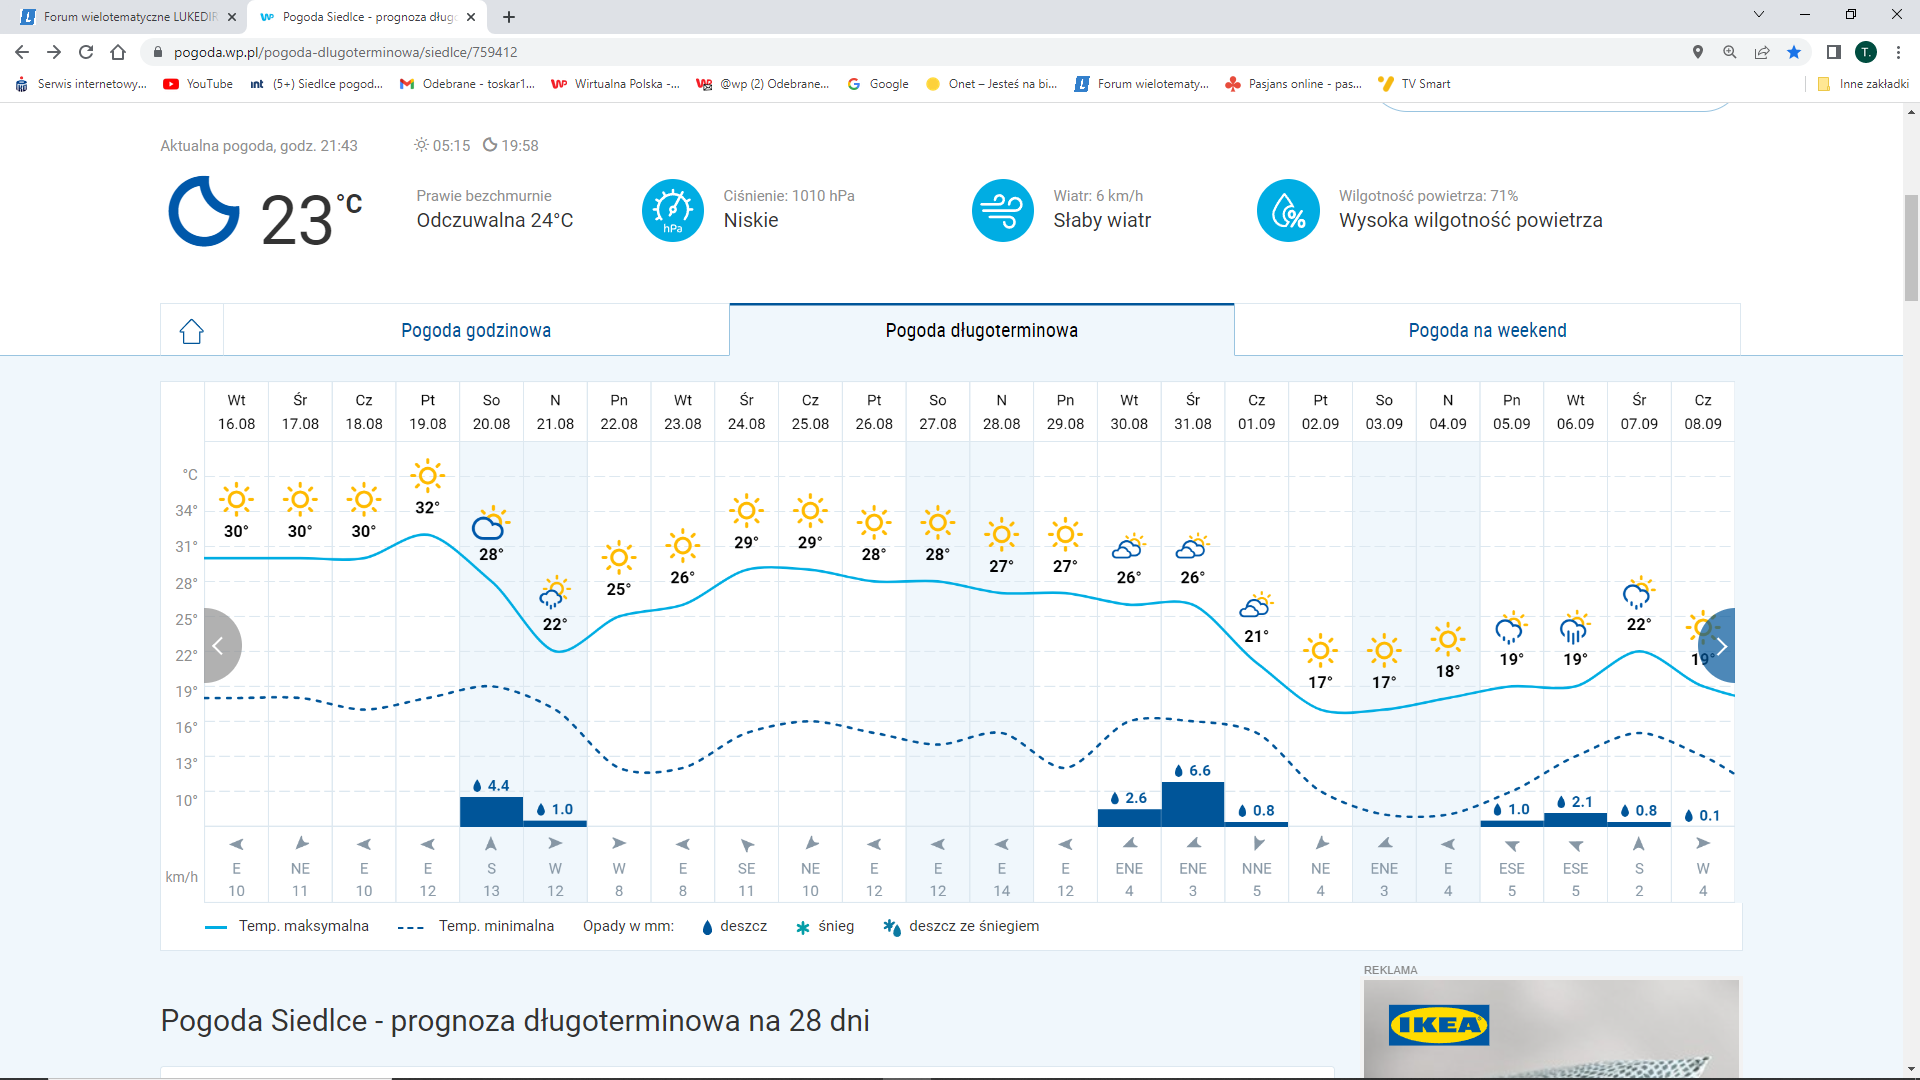Screen dimensions: 1920x1080
Task: Click the wind speed icon
Action: tap(1002, 211)
